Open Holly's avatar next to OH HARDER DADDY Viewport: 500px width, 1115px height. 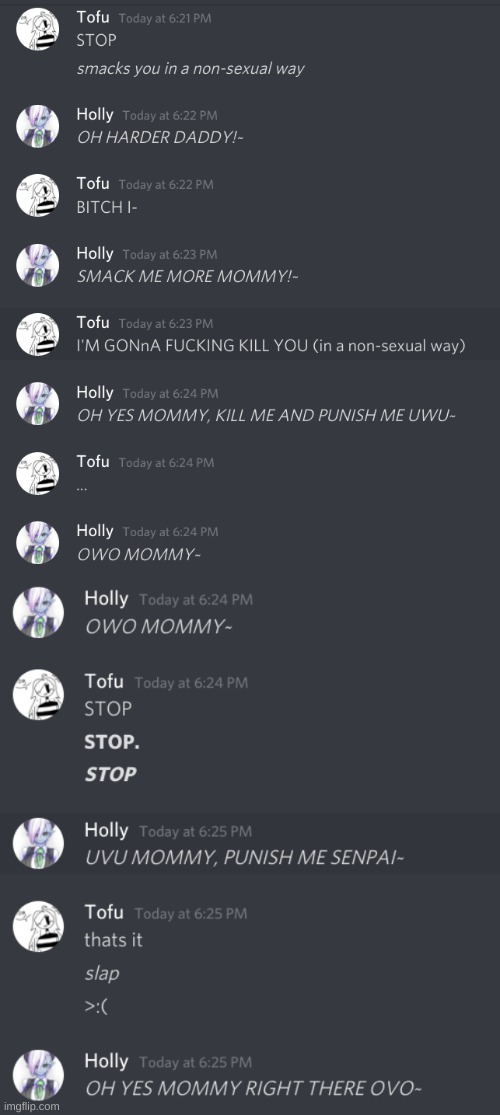coord(38,126)
